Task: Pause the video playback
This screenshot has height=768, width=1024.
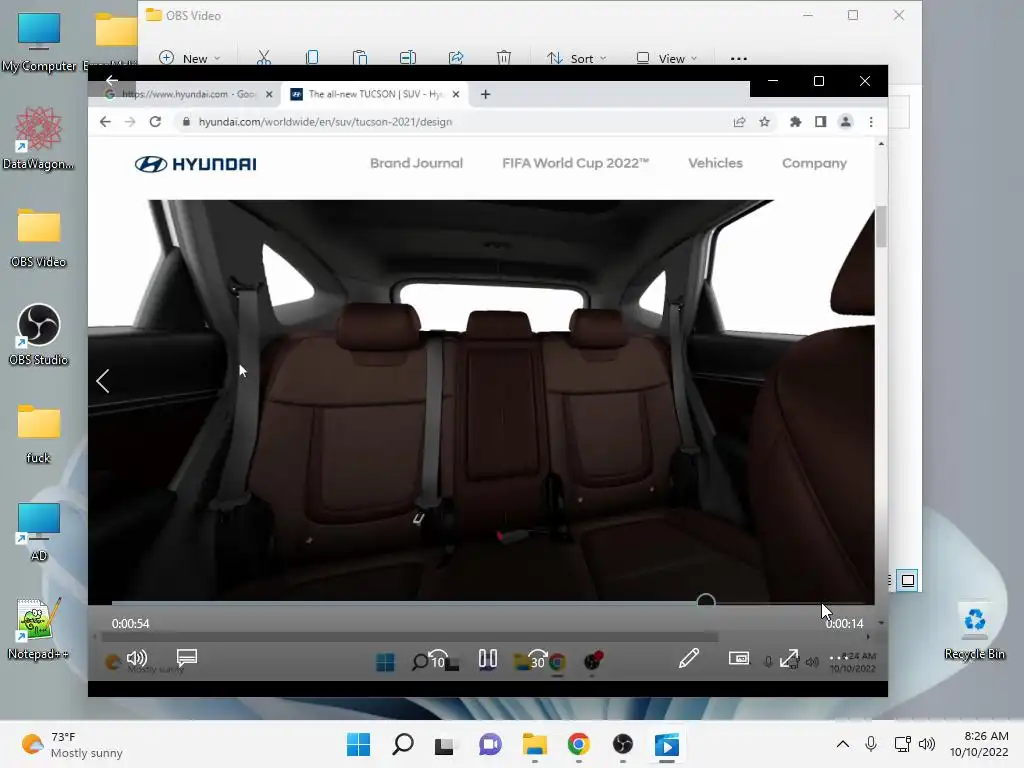Action: coord(488,658)
